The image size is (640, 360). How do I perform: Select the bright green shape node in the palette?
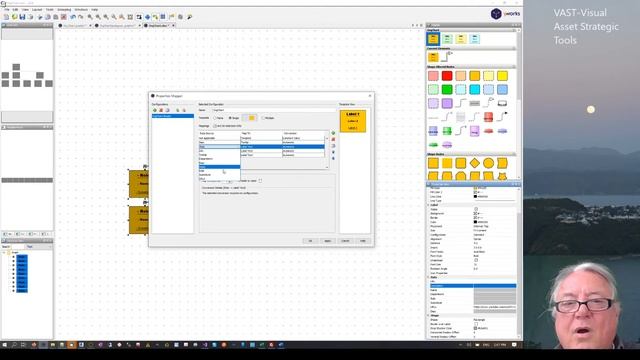[447, 89]
